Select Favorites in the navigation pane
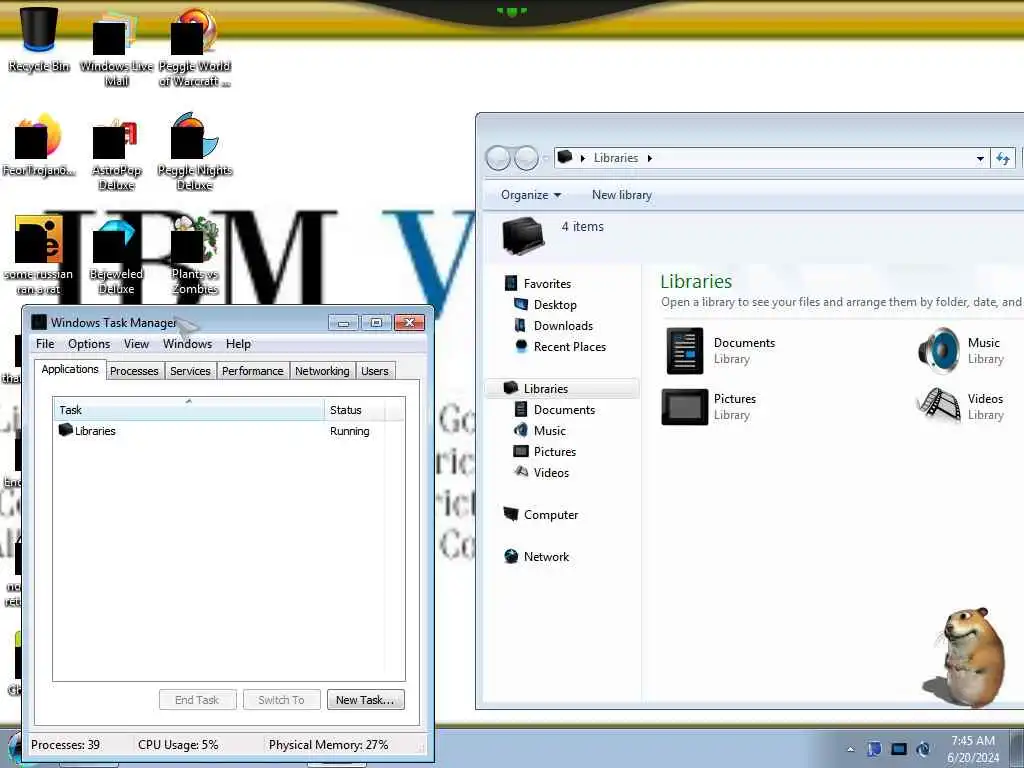 click(547, 283)
